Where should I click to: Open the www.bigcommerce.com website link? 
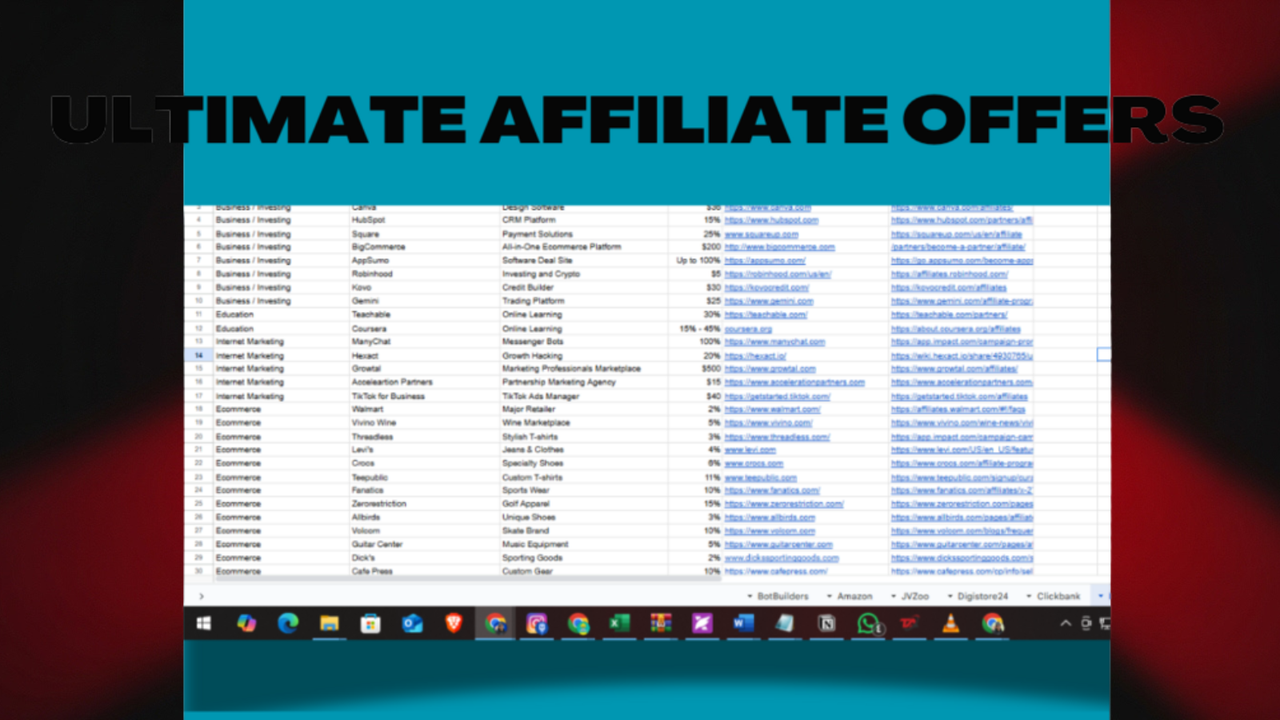click(x=779, y=247)
